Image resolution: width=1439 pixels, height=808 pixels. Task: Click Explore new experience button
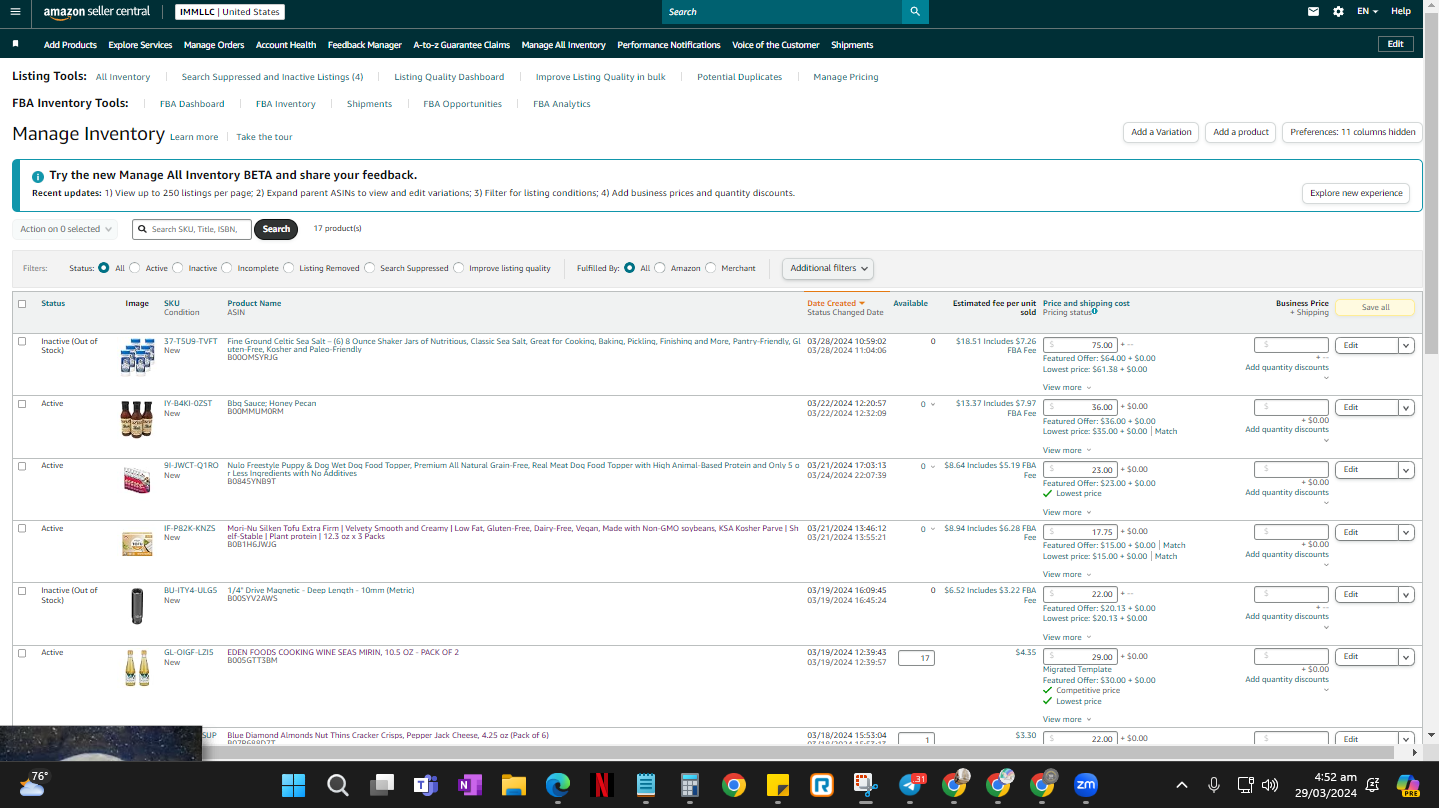1356,193
